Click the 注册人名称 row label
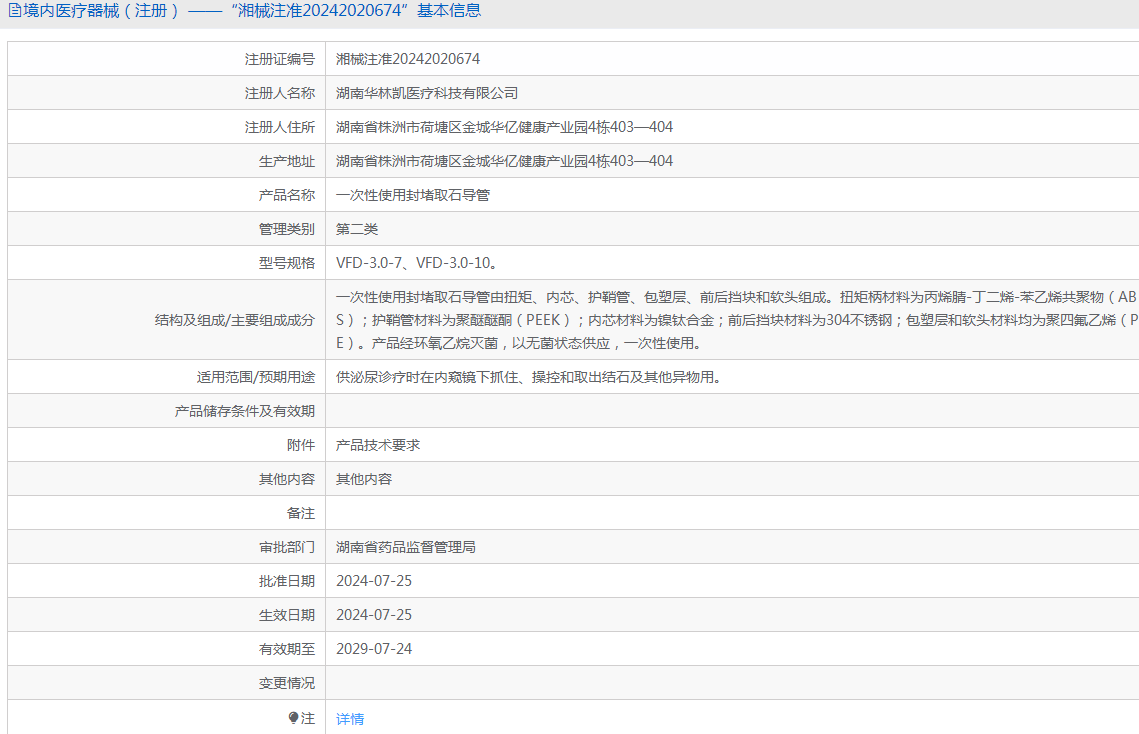This screenshot has width=1139, height=734. point(280,93)
